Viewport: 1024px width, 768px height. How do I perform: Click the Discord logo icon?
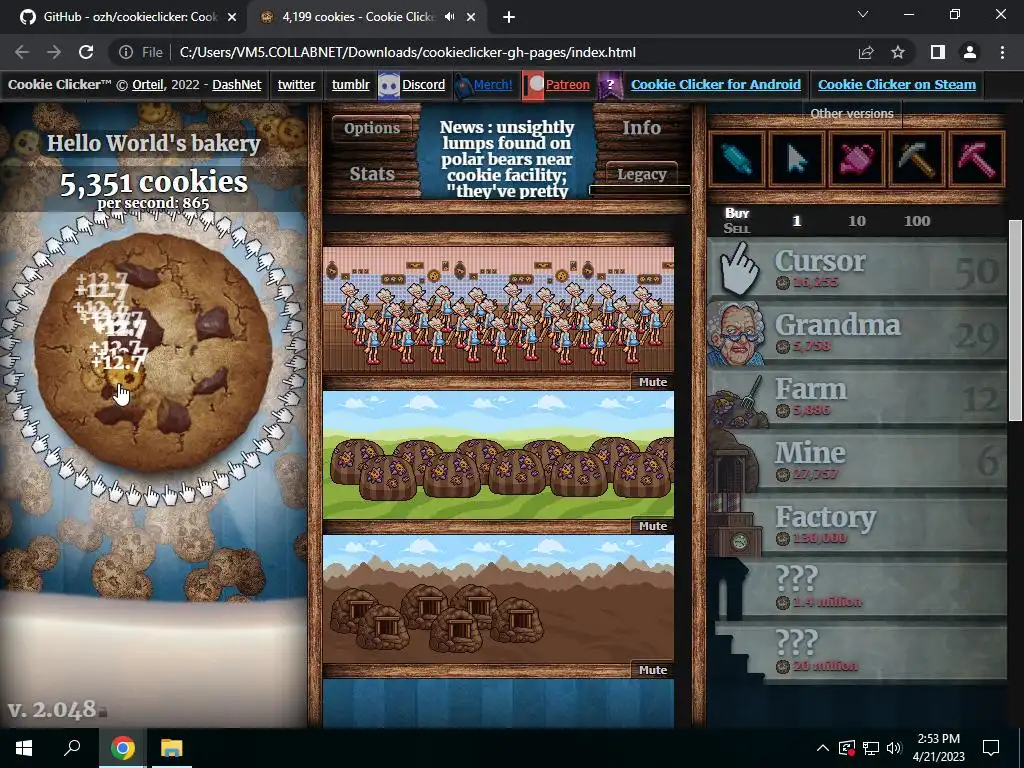pos(389,85)
